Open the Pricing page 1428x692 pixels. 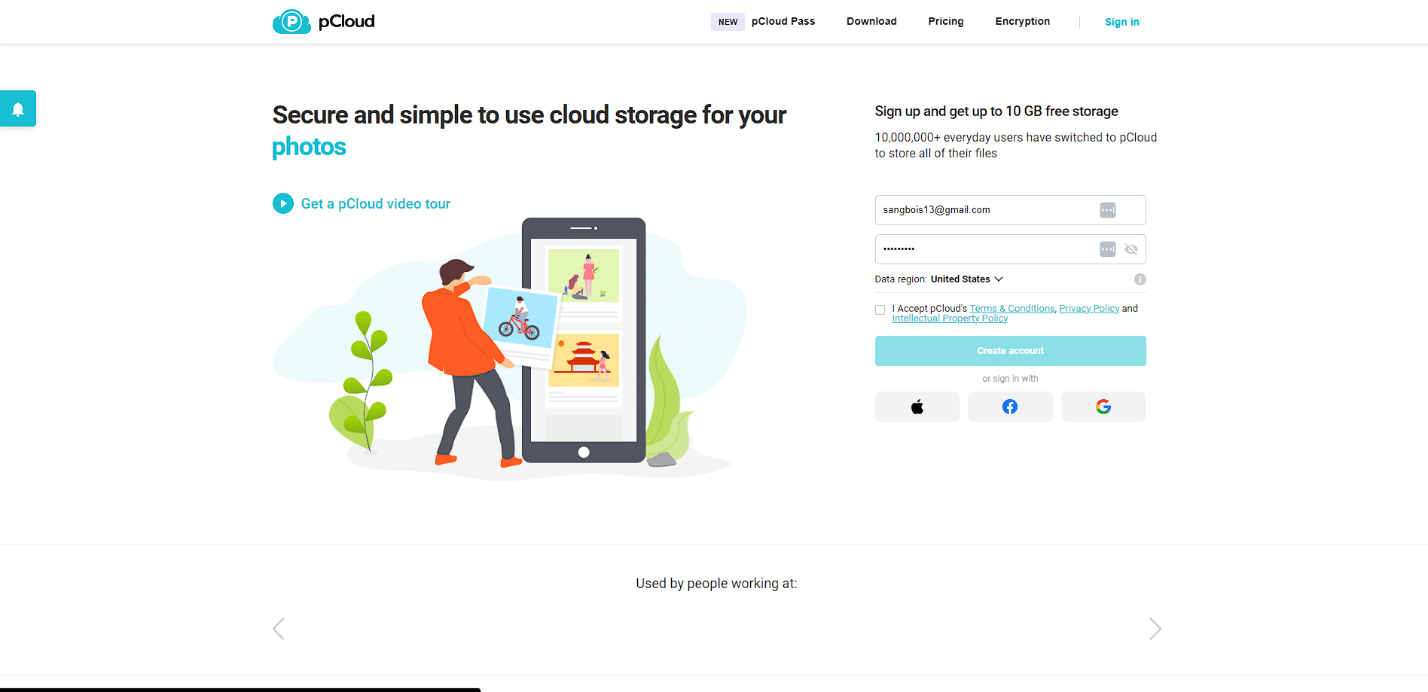tap(946, 21)
